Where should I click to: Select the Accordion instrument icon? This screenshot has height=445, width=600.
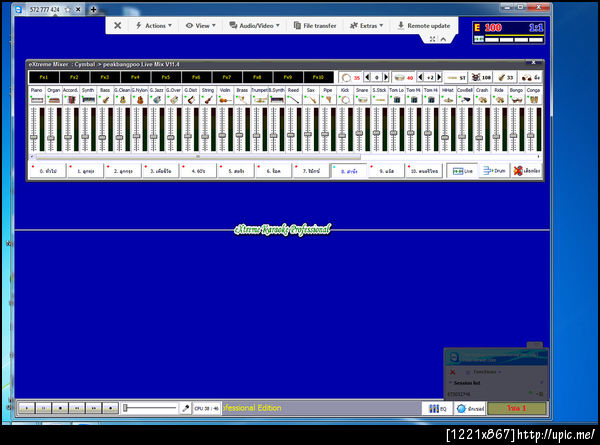(x=71, y=100)
